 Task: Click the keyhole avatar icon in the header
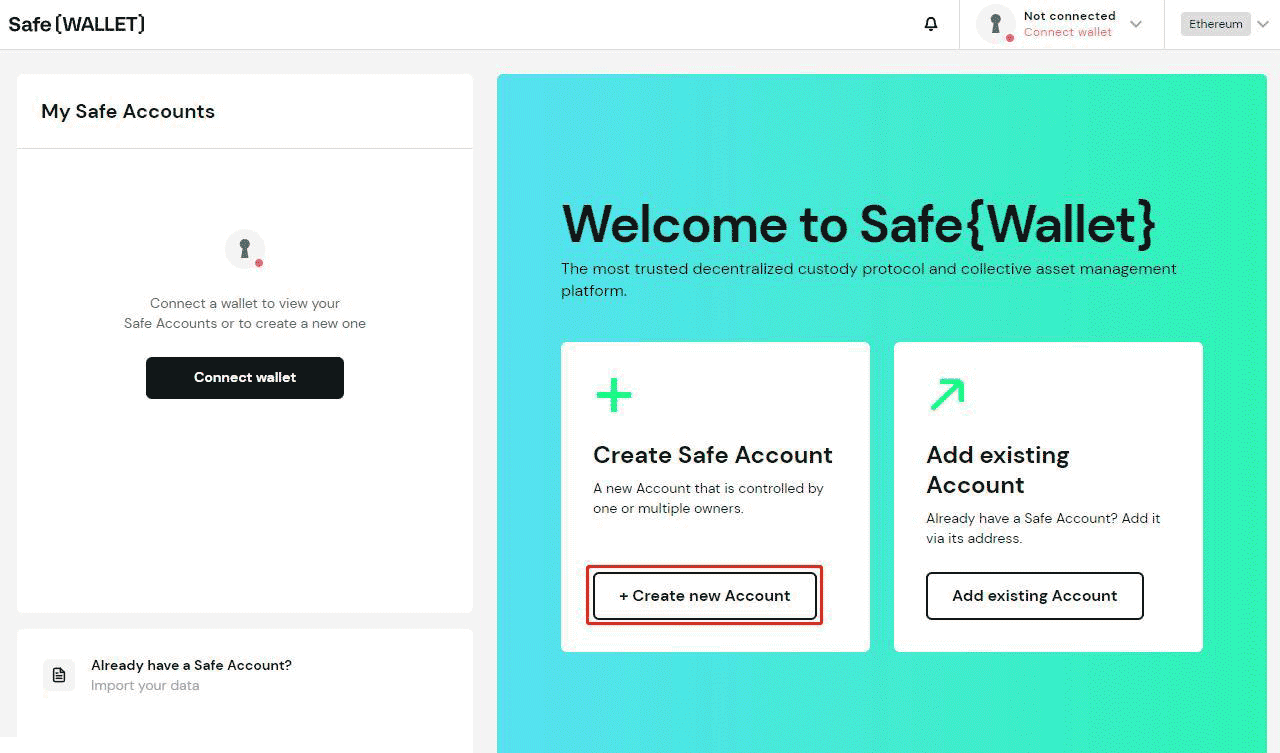(994, 23)
